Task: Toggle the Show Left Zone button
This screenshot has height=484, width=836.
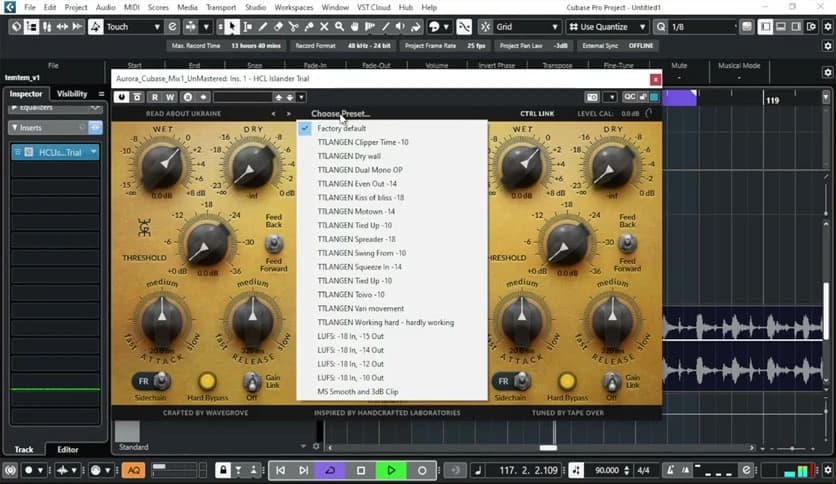Action: pyautogui.click(x=766, y=27)
